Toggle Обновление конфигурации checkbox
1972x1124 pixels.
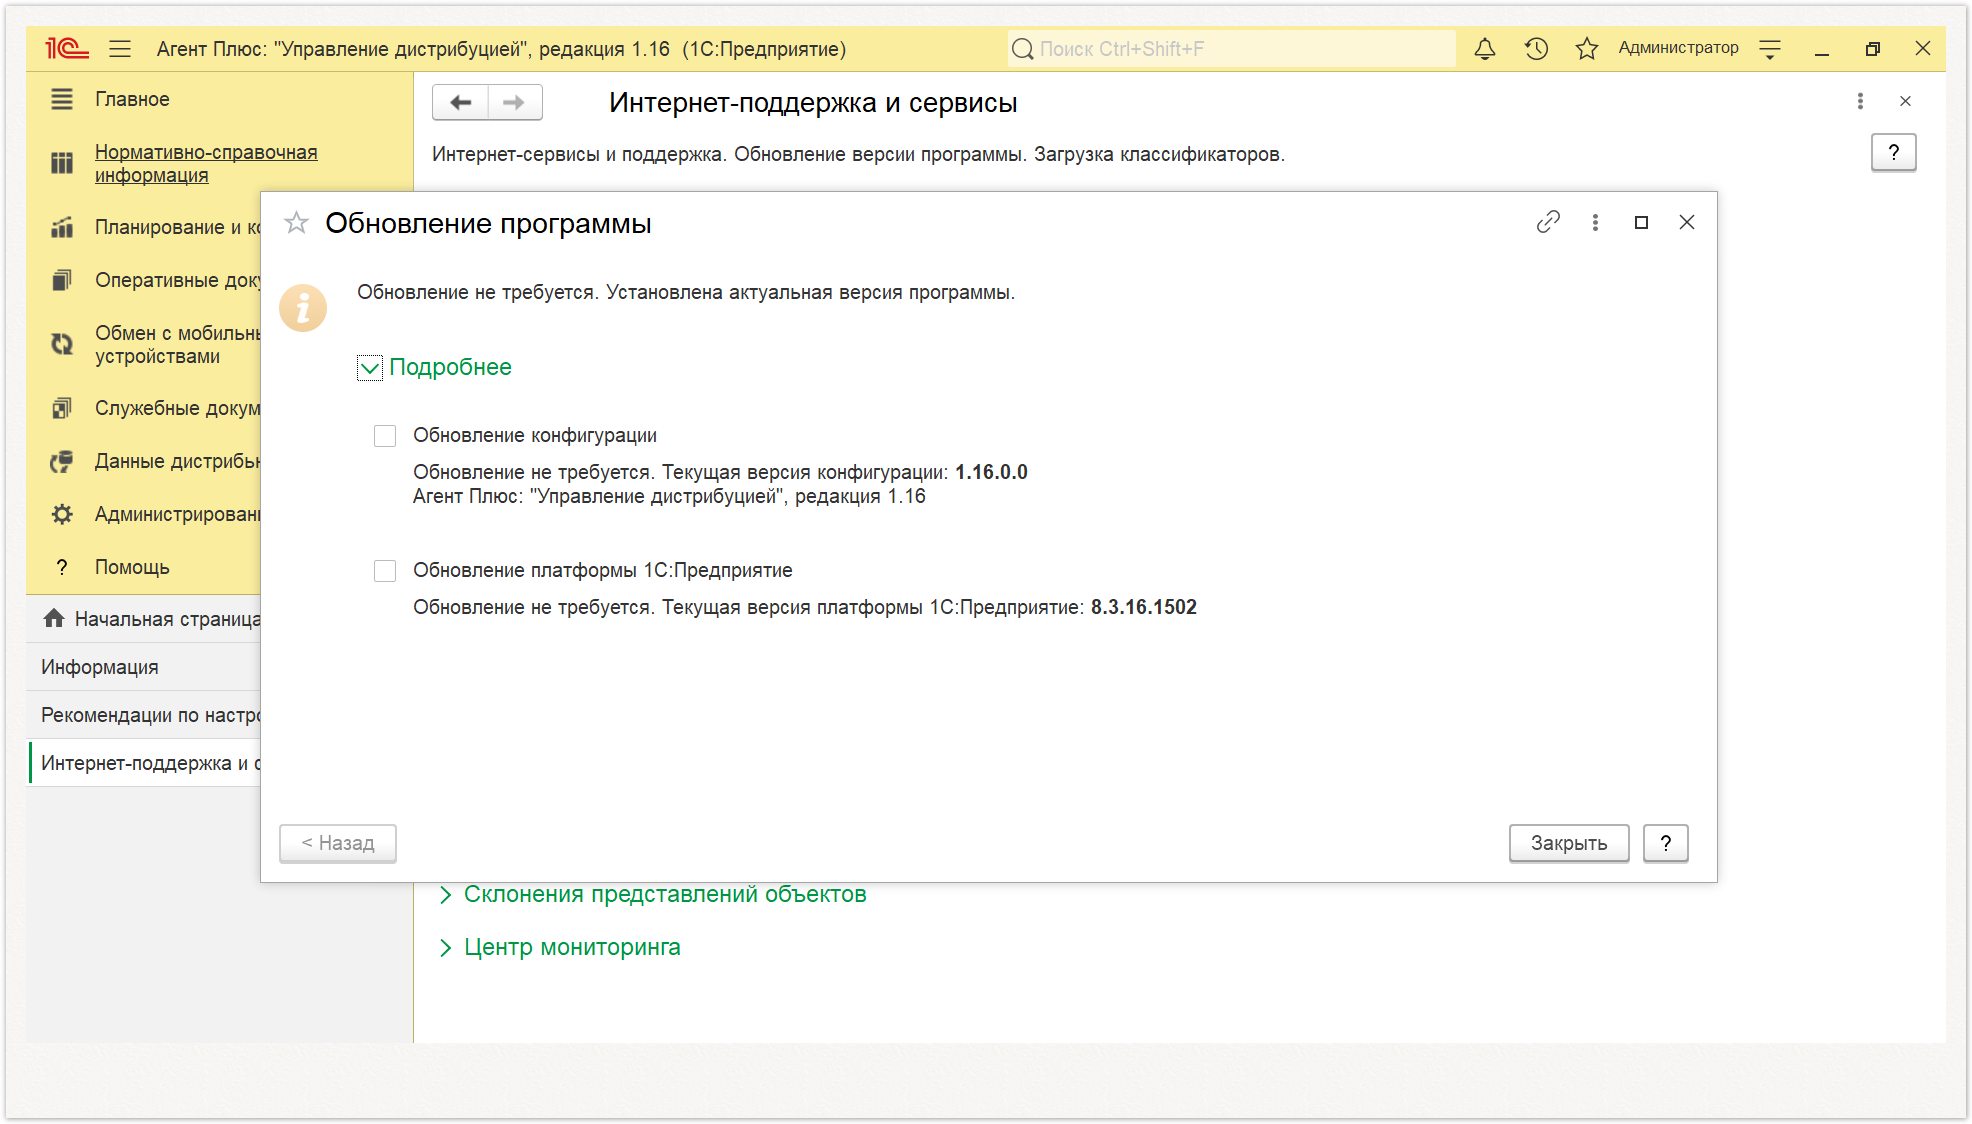385,436
